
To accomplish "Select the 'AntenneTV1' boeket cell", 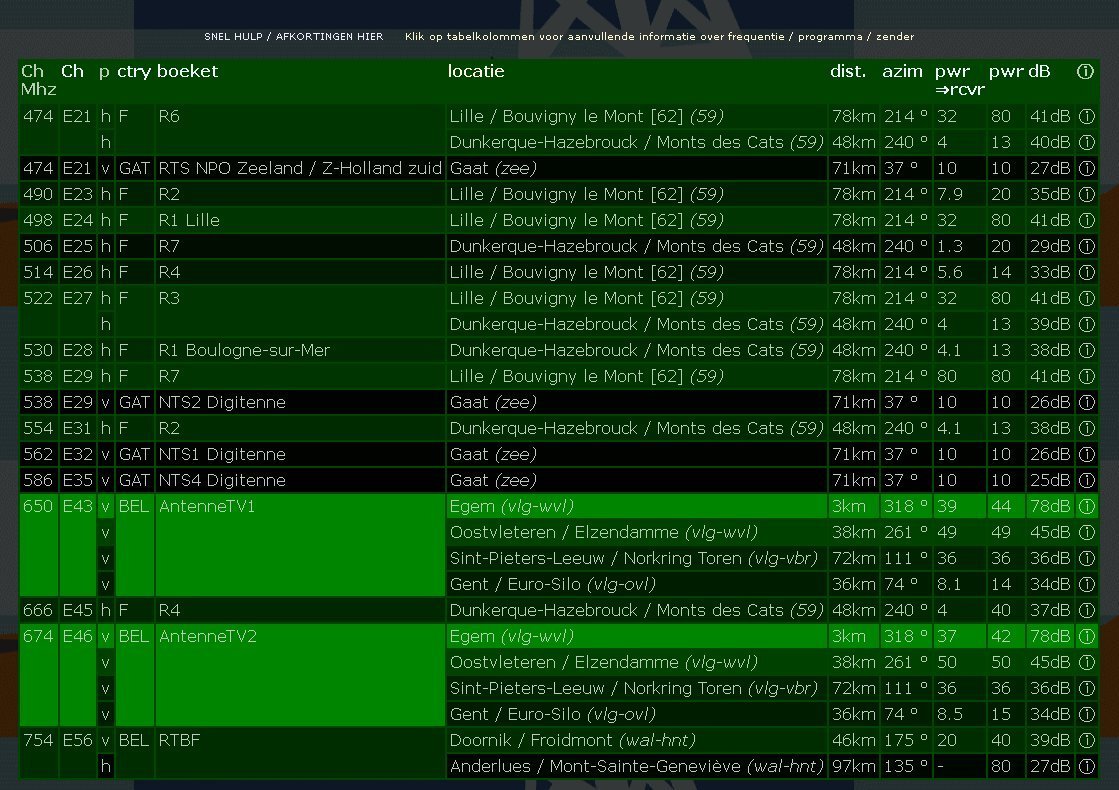I will point(300,545).
